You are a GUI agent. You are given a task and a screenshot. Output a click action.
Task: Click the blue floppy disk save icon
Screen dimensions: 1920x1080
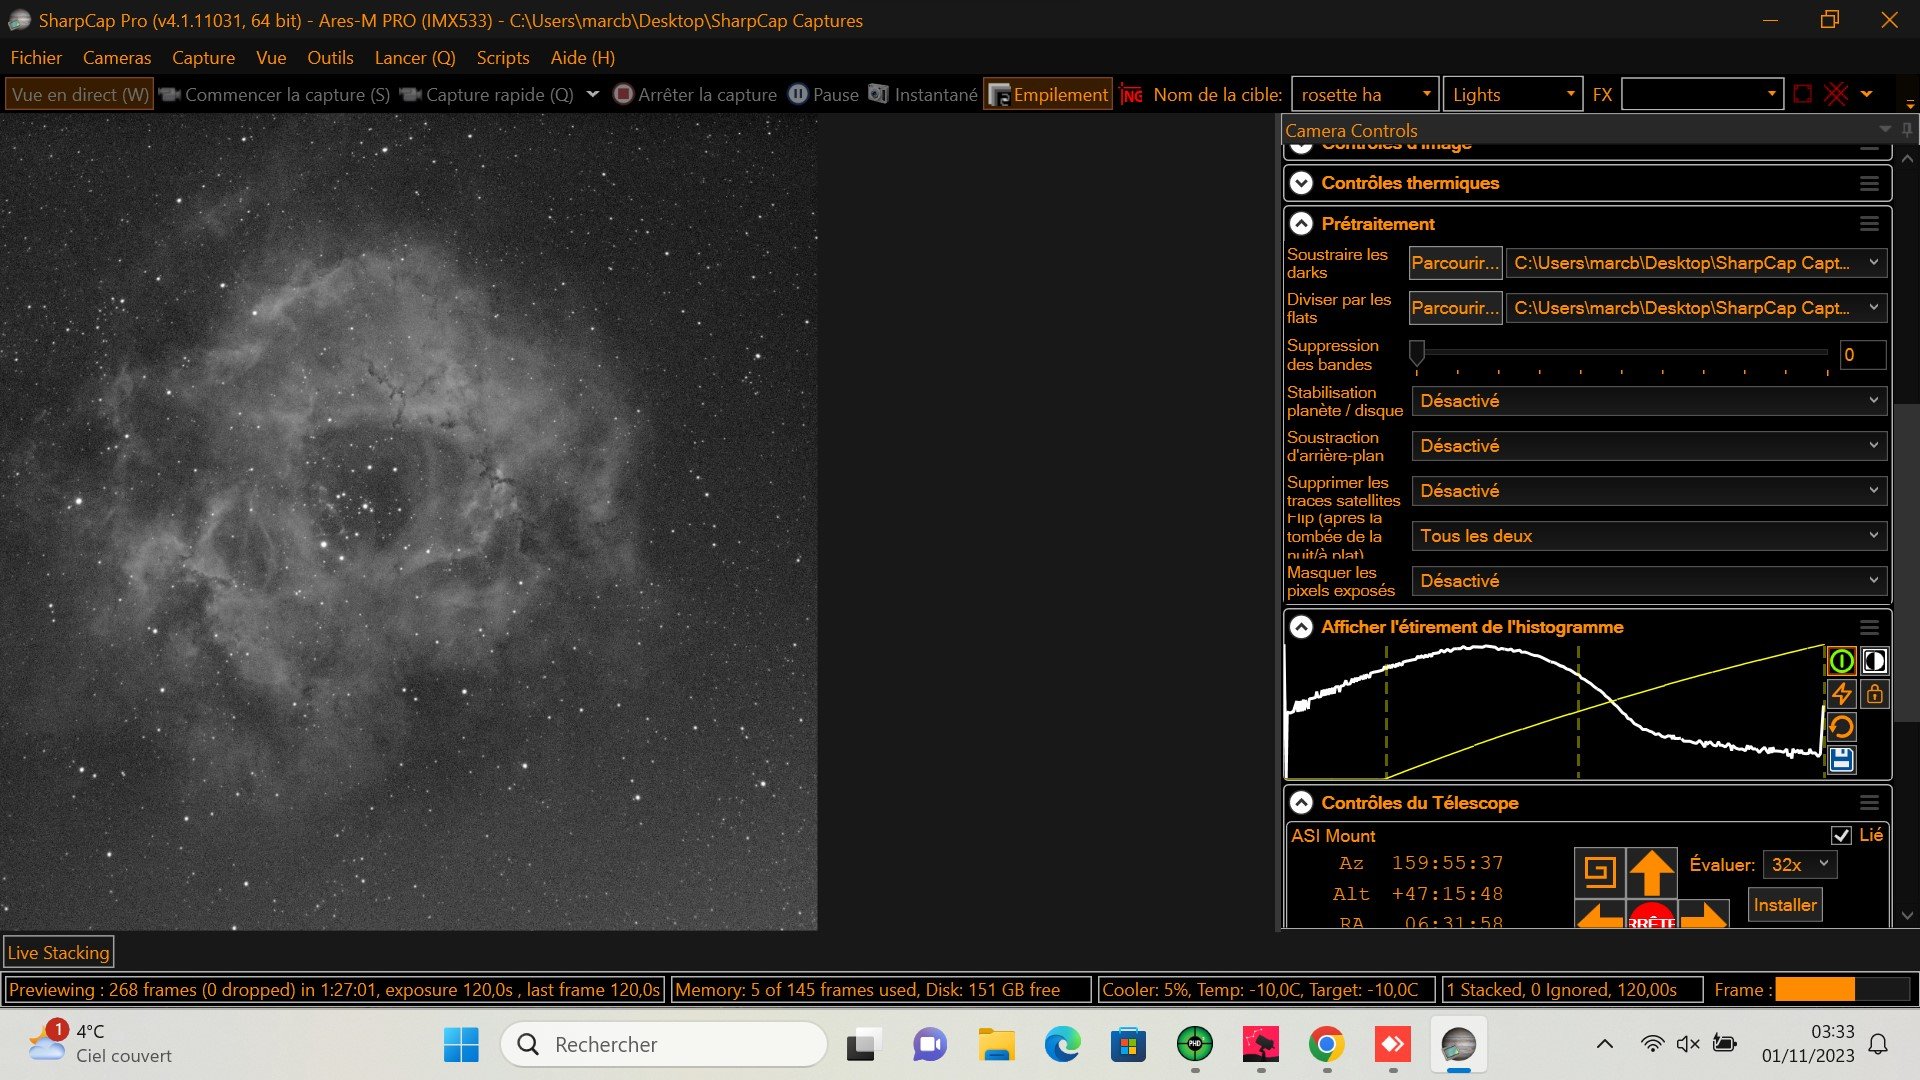(x=1841, y=760)
